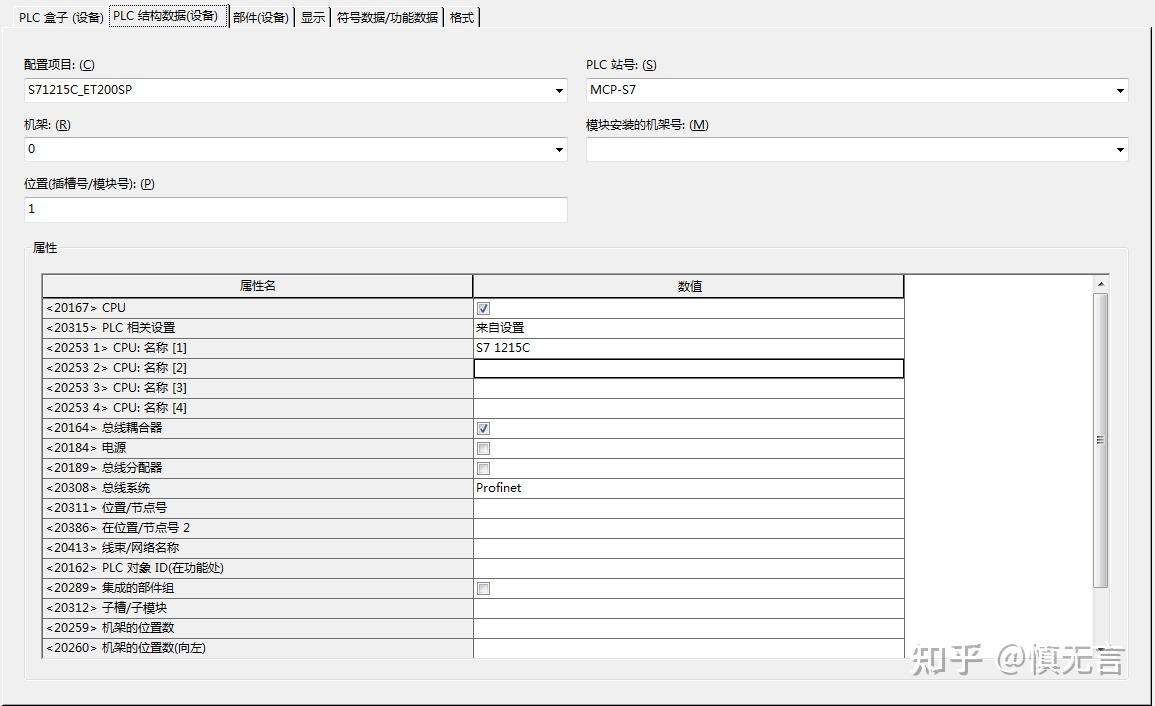Select the S7 1215C value cell

pyautogui.click(x=688, y=348)
